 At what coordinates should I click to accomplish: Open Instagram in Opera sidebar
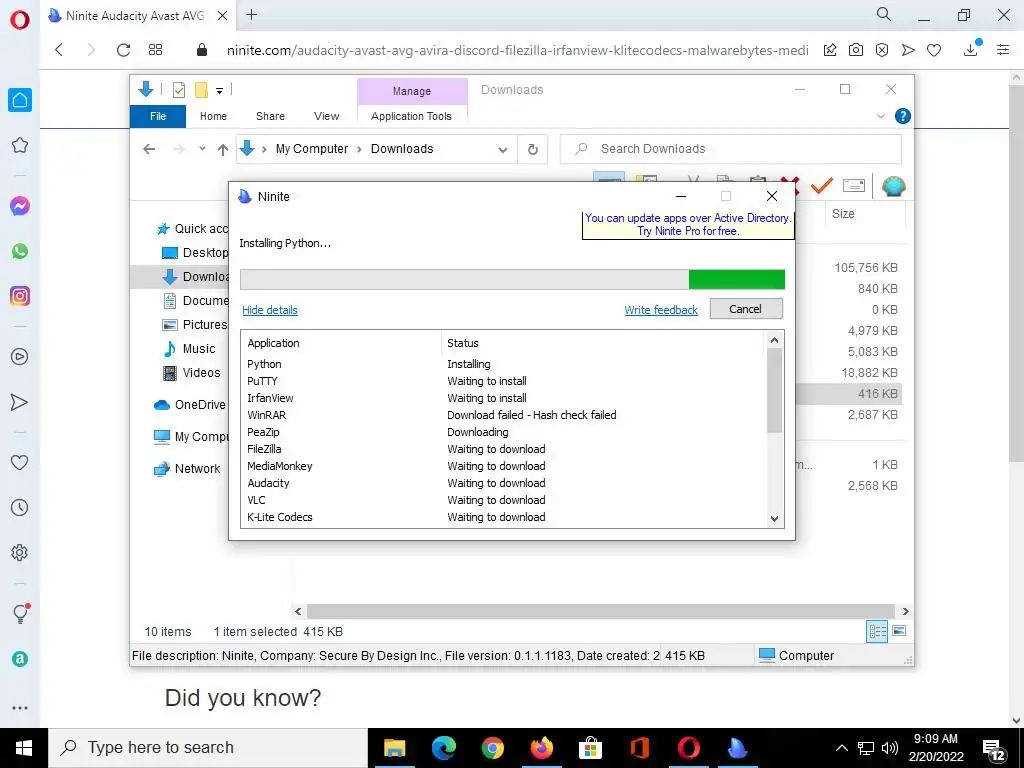20,296
